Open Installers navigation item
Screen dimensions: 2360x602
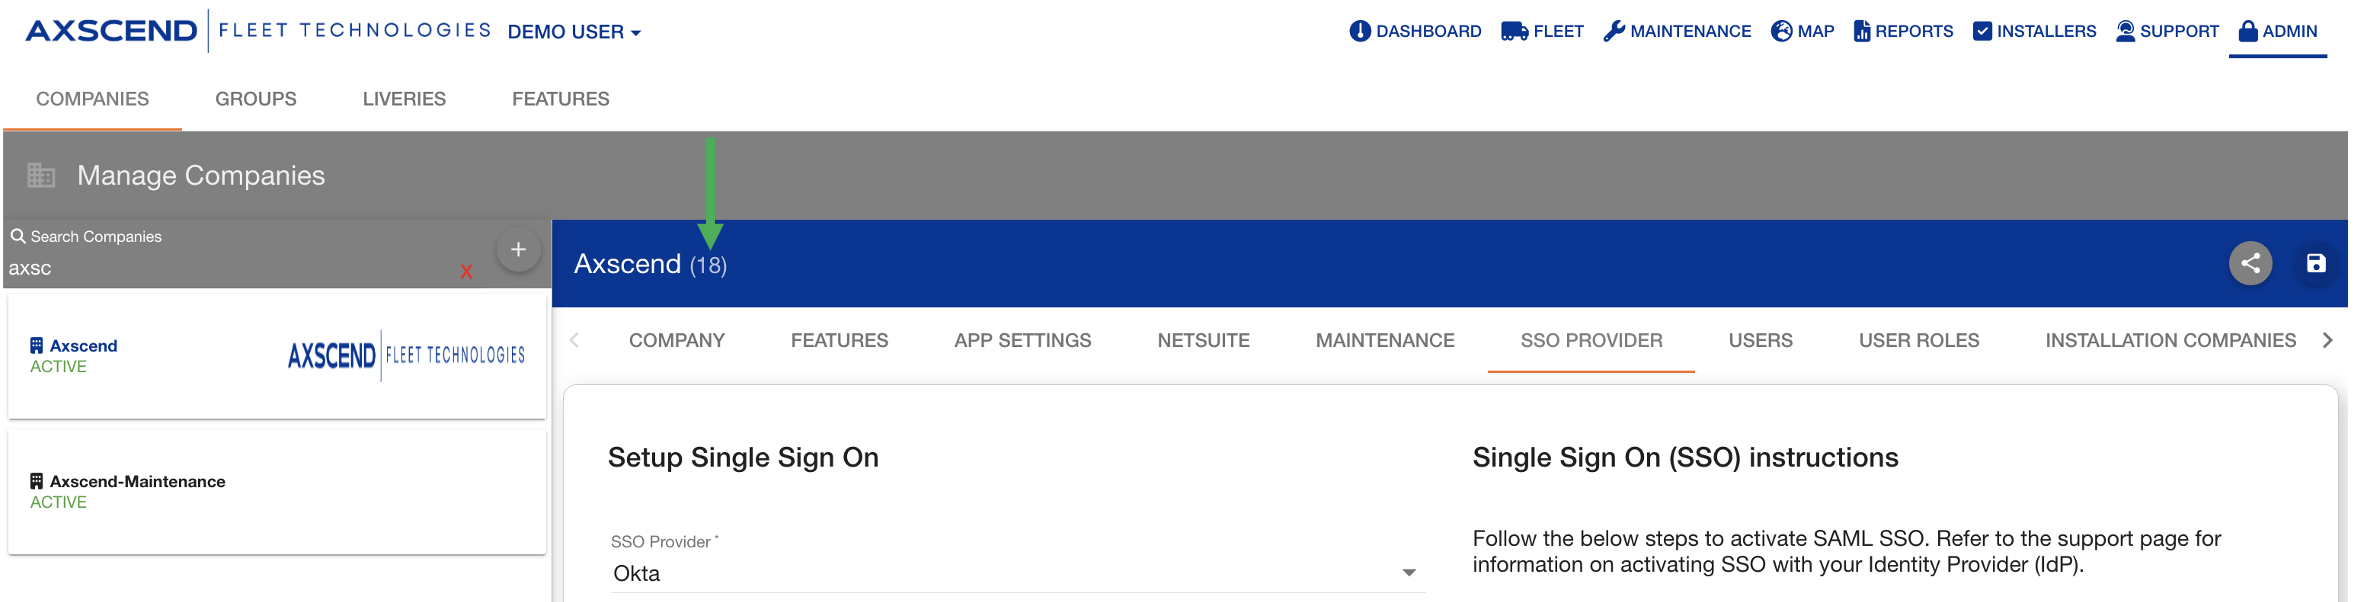pos(2034,31)
